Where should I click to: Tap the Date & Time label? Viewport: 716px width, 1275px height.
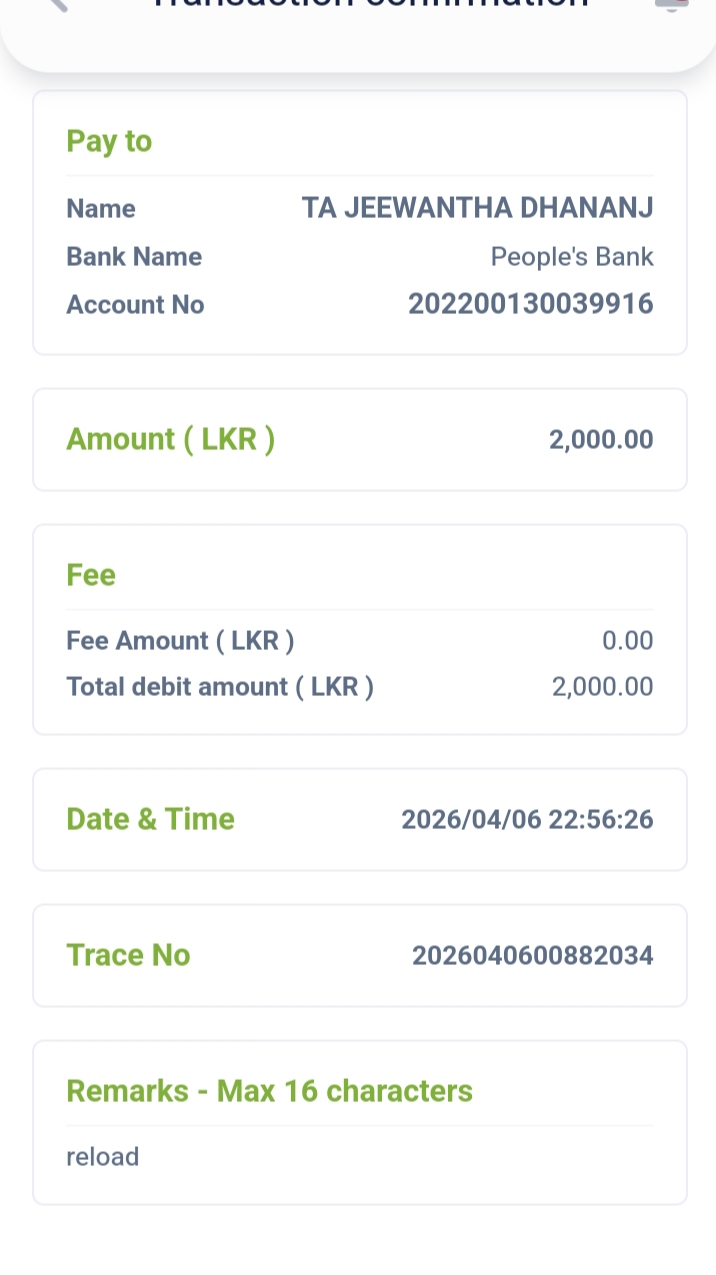coord(150,819)
